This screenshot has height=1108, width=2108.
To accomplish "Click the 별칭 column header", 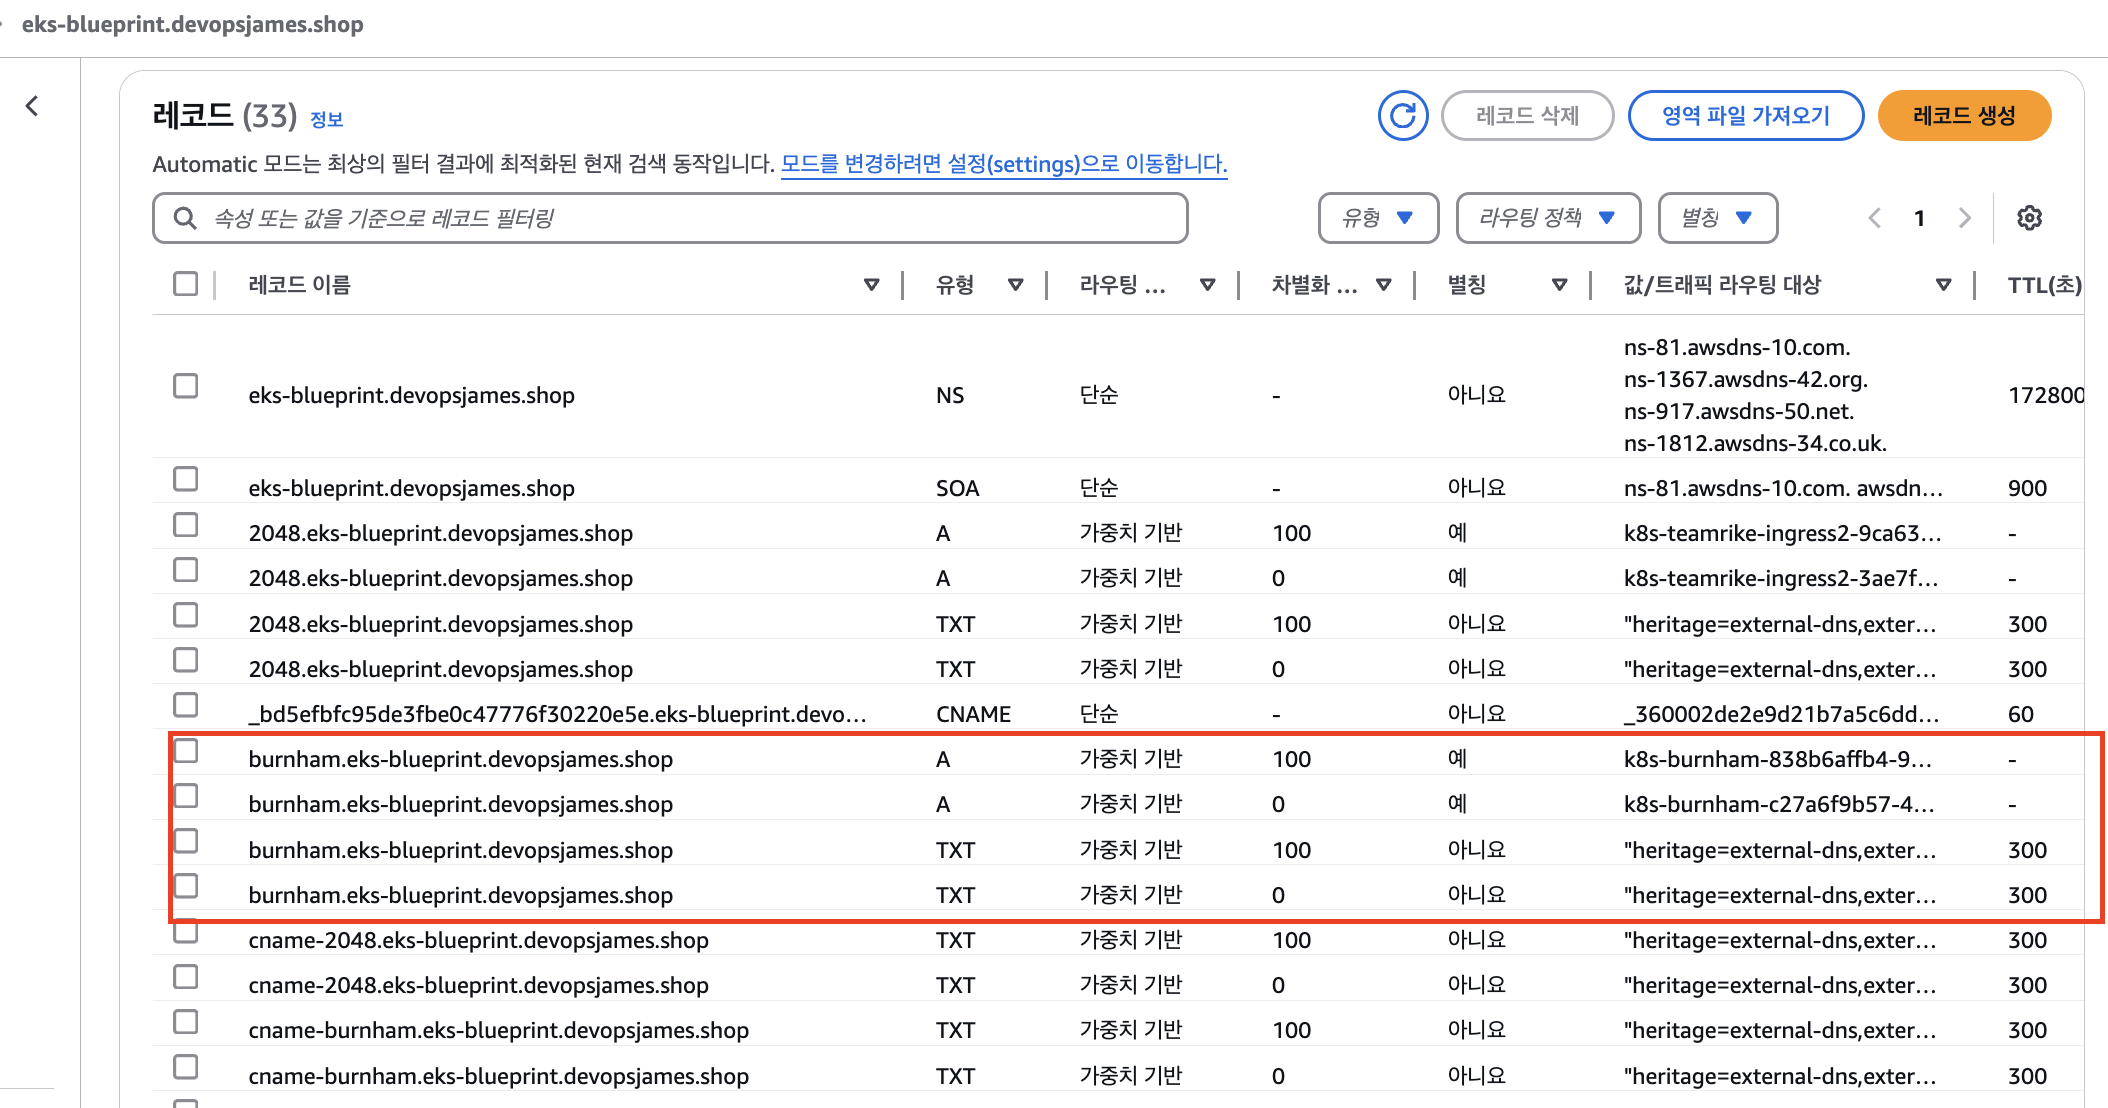I will [1467, 285].
